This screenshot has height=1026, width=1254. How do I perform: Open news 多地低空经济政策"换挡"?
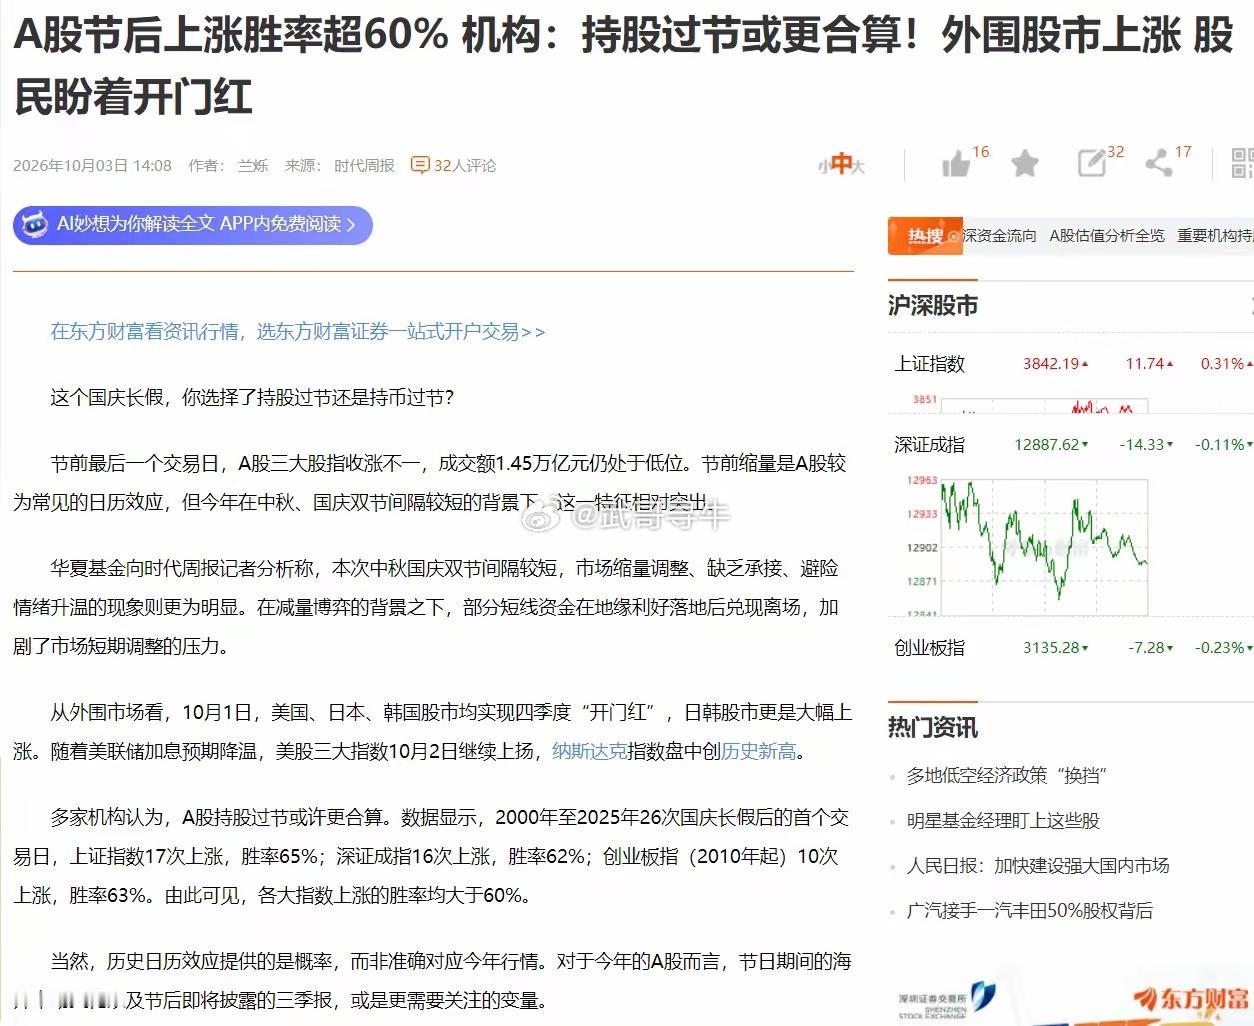click(1006, 776)
